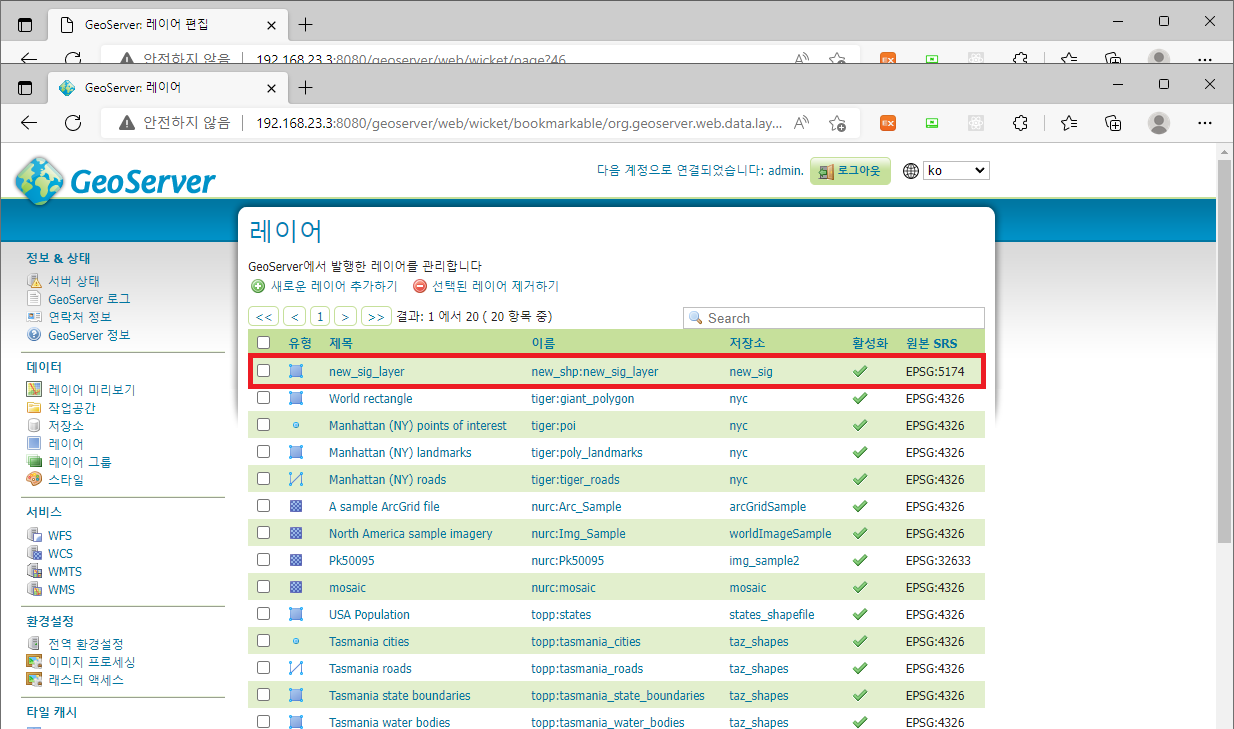Check the Manhattan (NY) points of interest checkbox
This screenshot has height=729, width=1234.
pyautogui.click(x=263, y=425)
